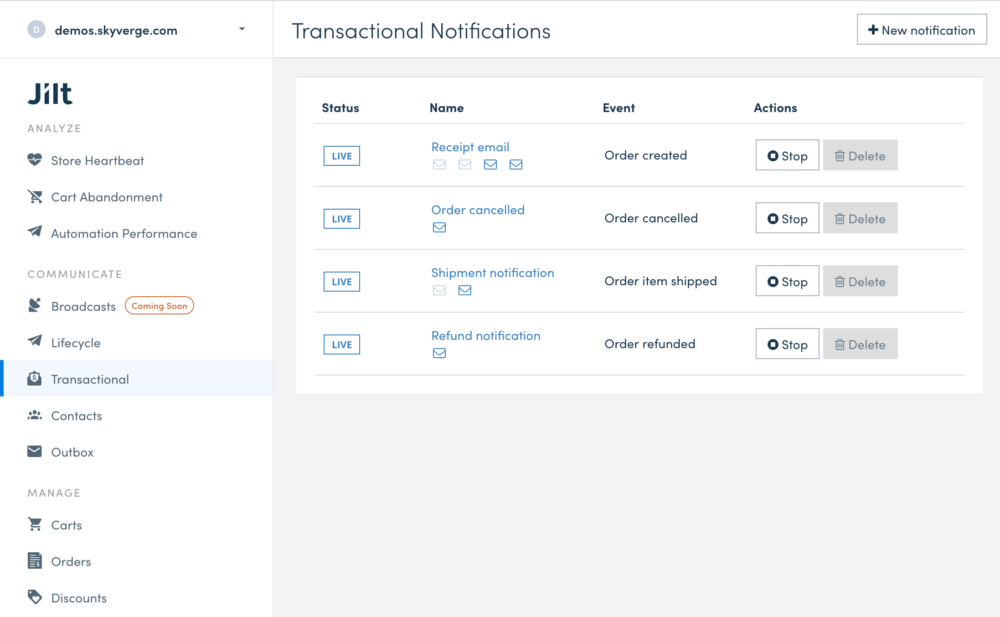Create a new notification

coord(922,30)
